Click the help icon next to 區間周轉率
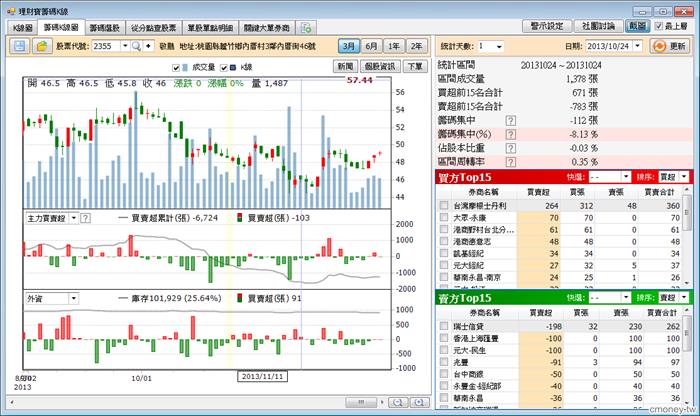This screenshot has height=416, width=700. [511, 162]
